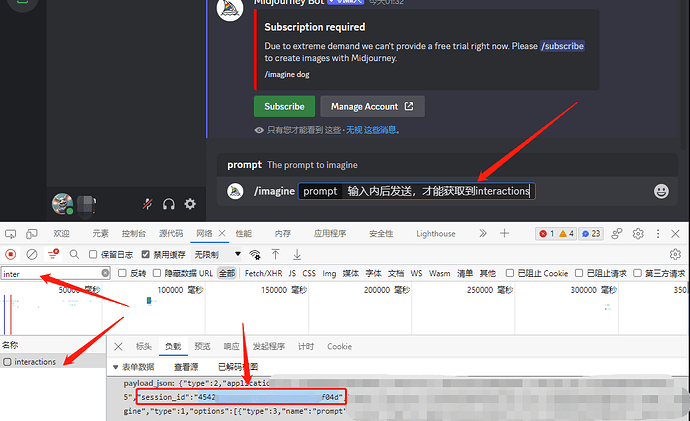Open the 性能 DevTools tab
690x421 pixels.
(243, 234)
